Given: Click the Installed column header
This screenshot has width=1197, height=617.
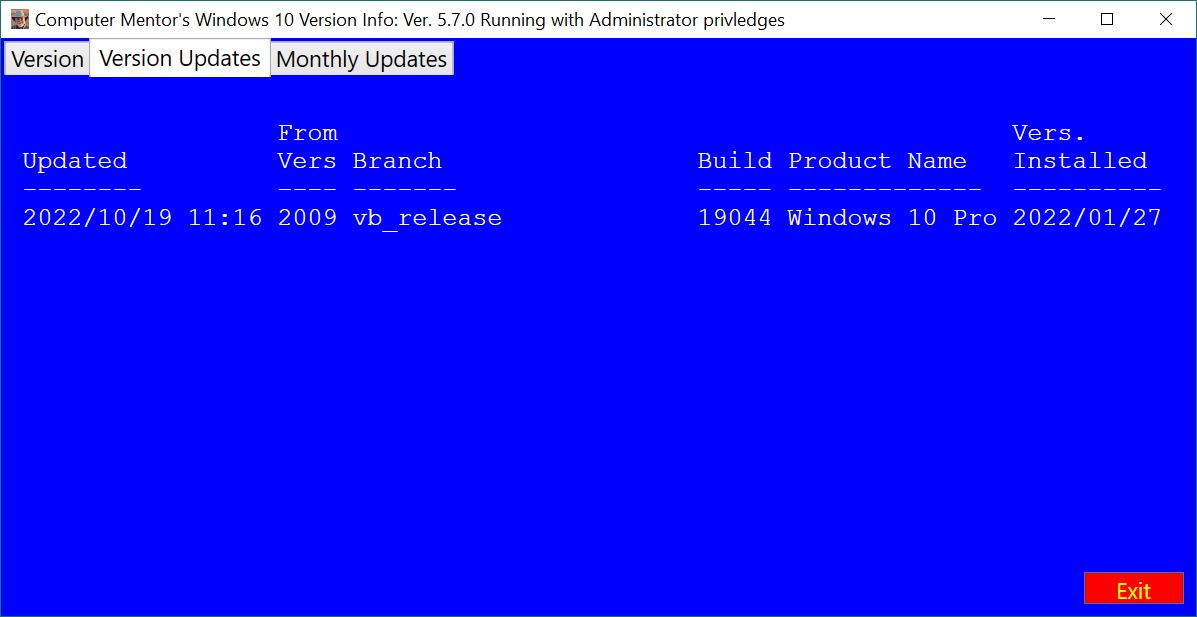Looking at the screenshot, I should pyautogui.click(x=1079, y=161).
